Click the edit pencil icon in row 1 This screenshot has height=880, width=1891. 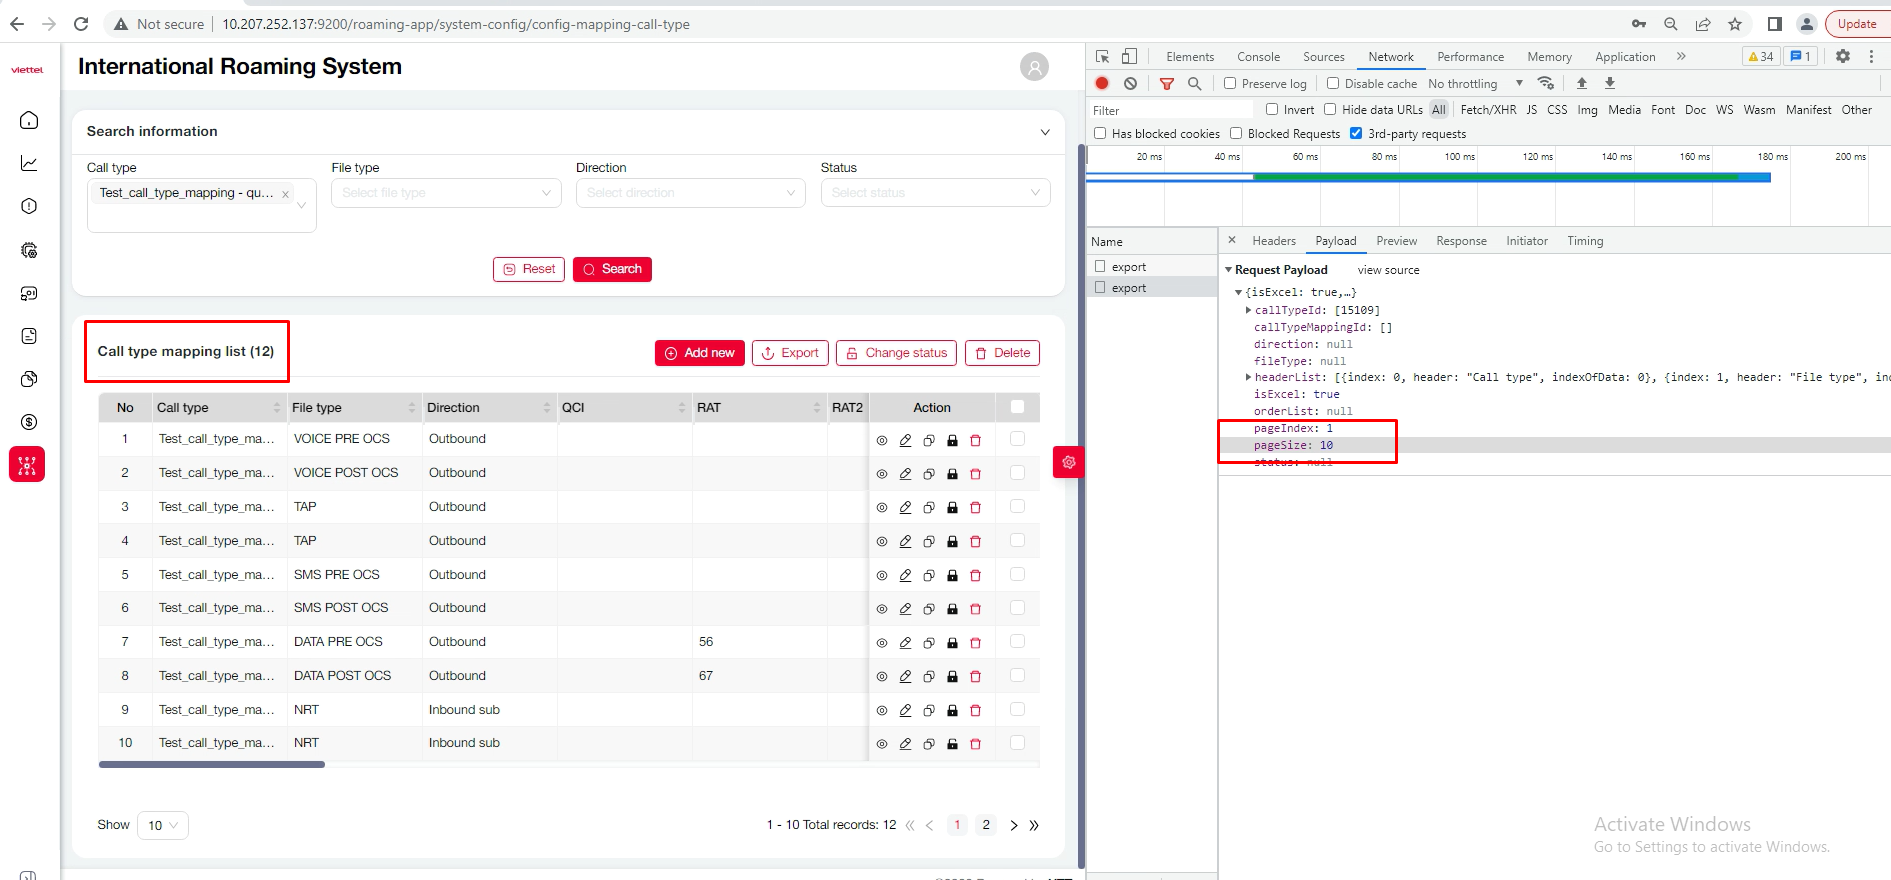pyautogui.click(x=905, y=440)
